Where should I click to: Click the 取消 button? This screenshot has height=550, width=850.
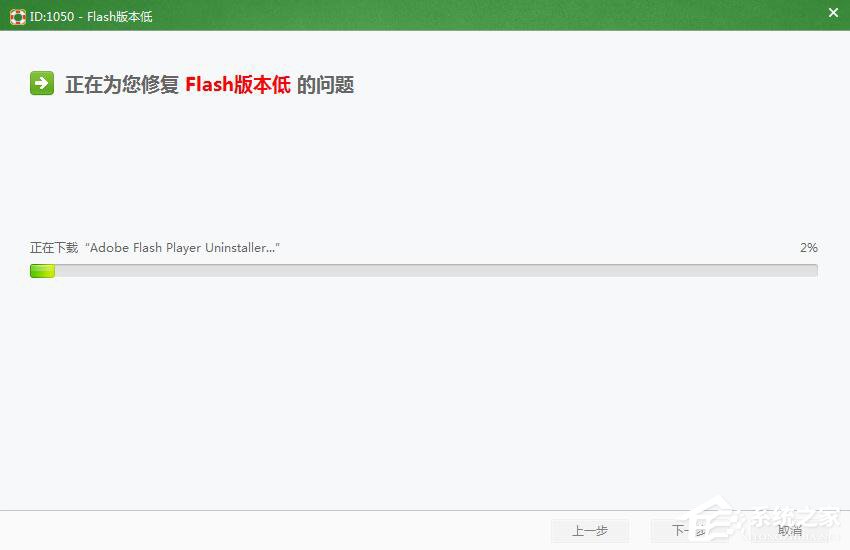(789, 530)
